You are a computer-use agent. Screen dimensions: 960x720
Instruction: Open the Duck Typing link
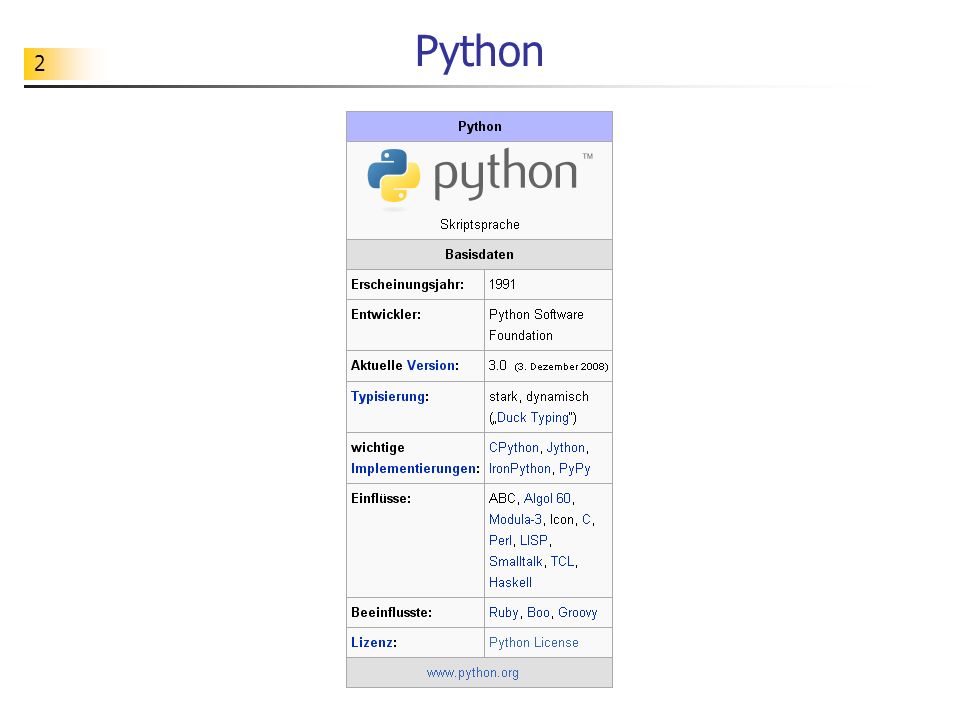click(533, 418)
